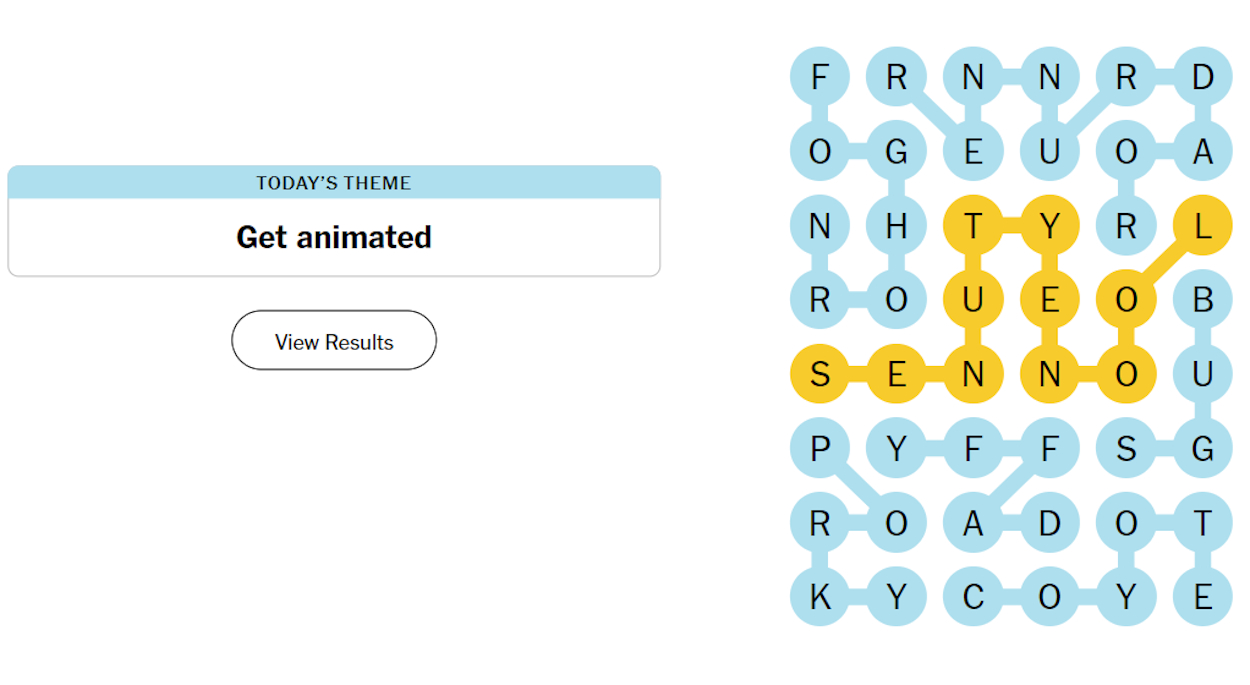This screenshot has height=685, width=1250.
Task: Click the yellow N beside yellow E
Action: pyautogui.click(x=973, y=374)
